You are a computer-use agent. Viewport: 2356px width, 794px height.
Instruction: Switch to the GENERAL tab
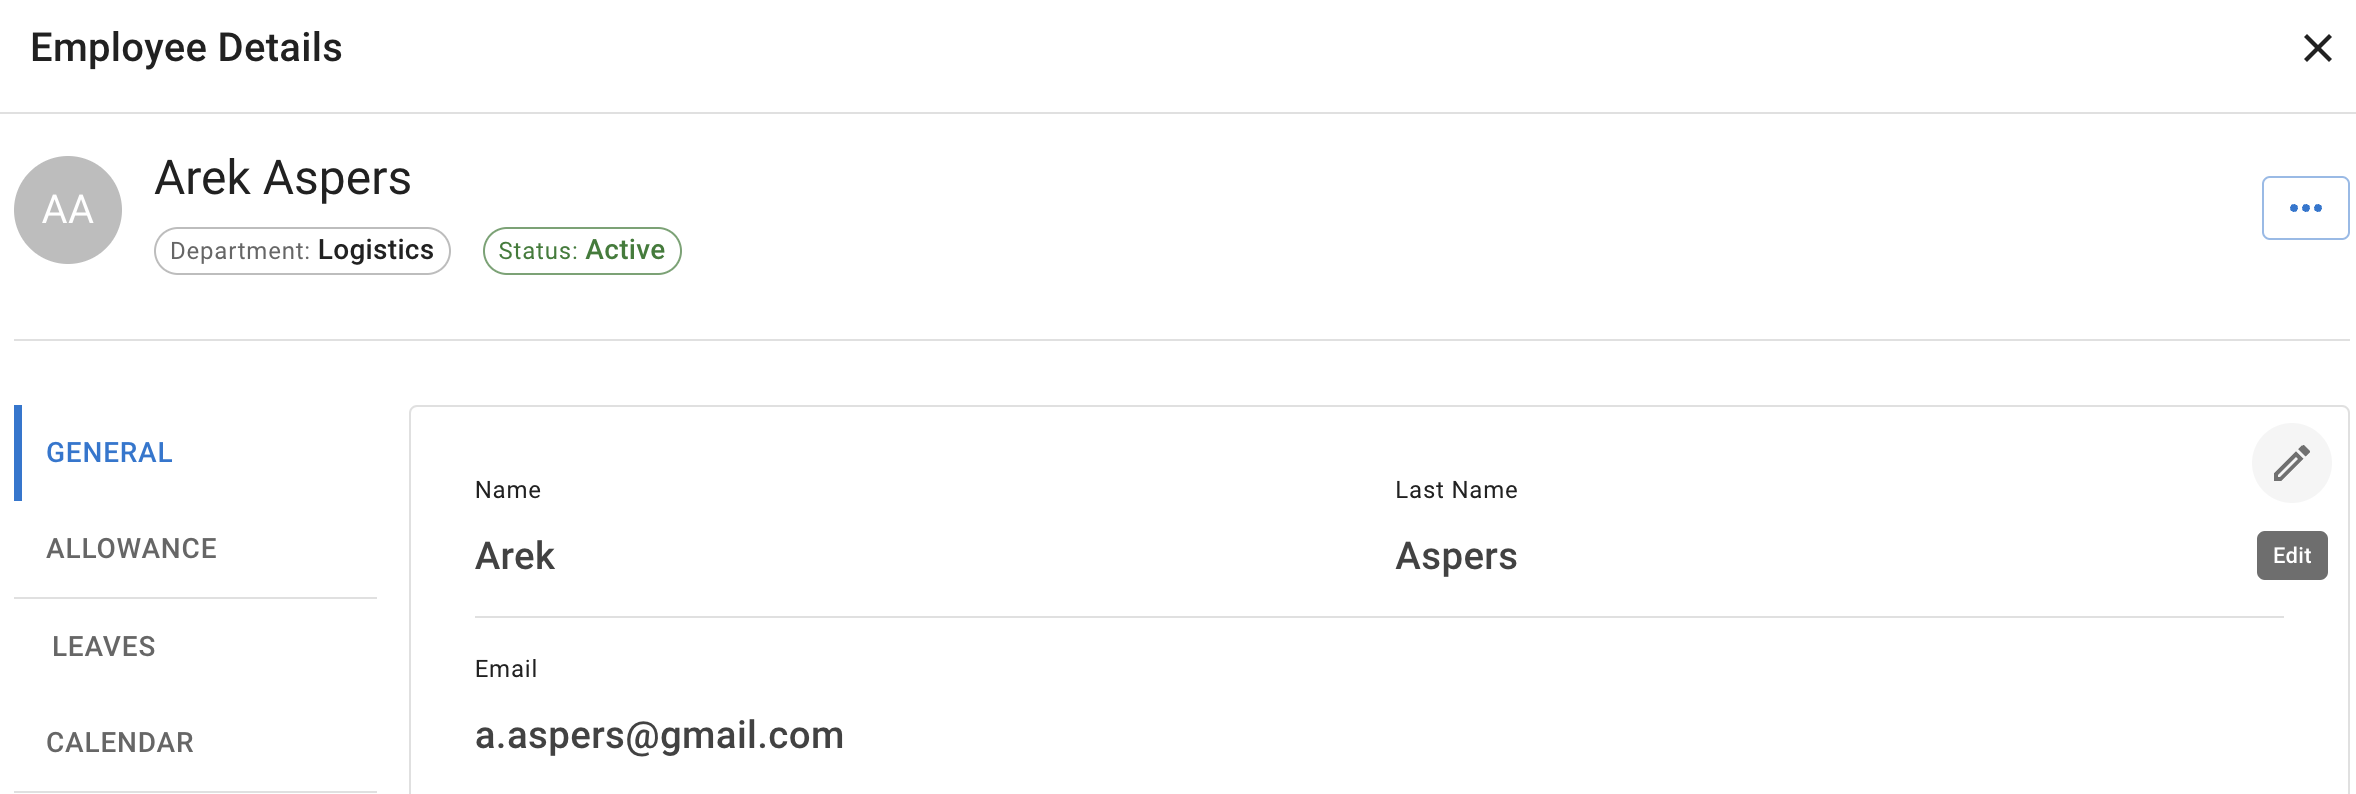coord(110,453)
